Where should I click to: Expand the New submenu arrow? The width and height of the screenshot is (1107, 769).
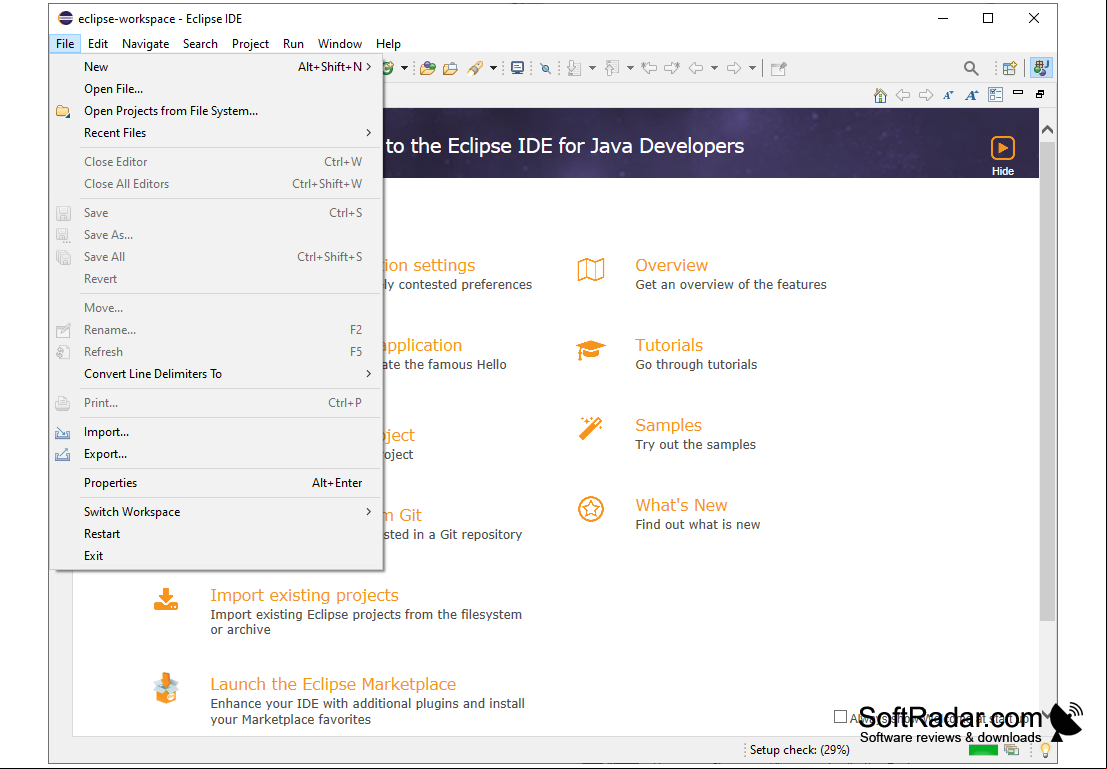pyautogui.click(x=369, y=66)
